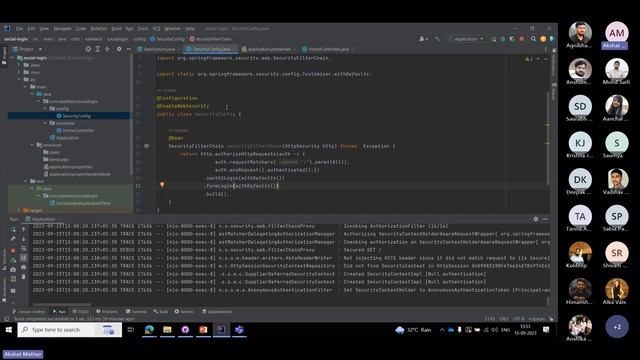Viewport: 640px width, 360px height.
Task: Click the yellow intention lightbulb in editor
Action: pos(162,185)
